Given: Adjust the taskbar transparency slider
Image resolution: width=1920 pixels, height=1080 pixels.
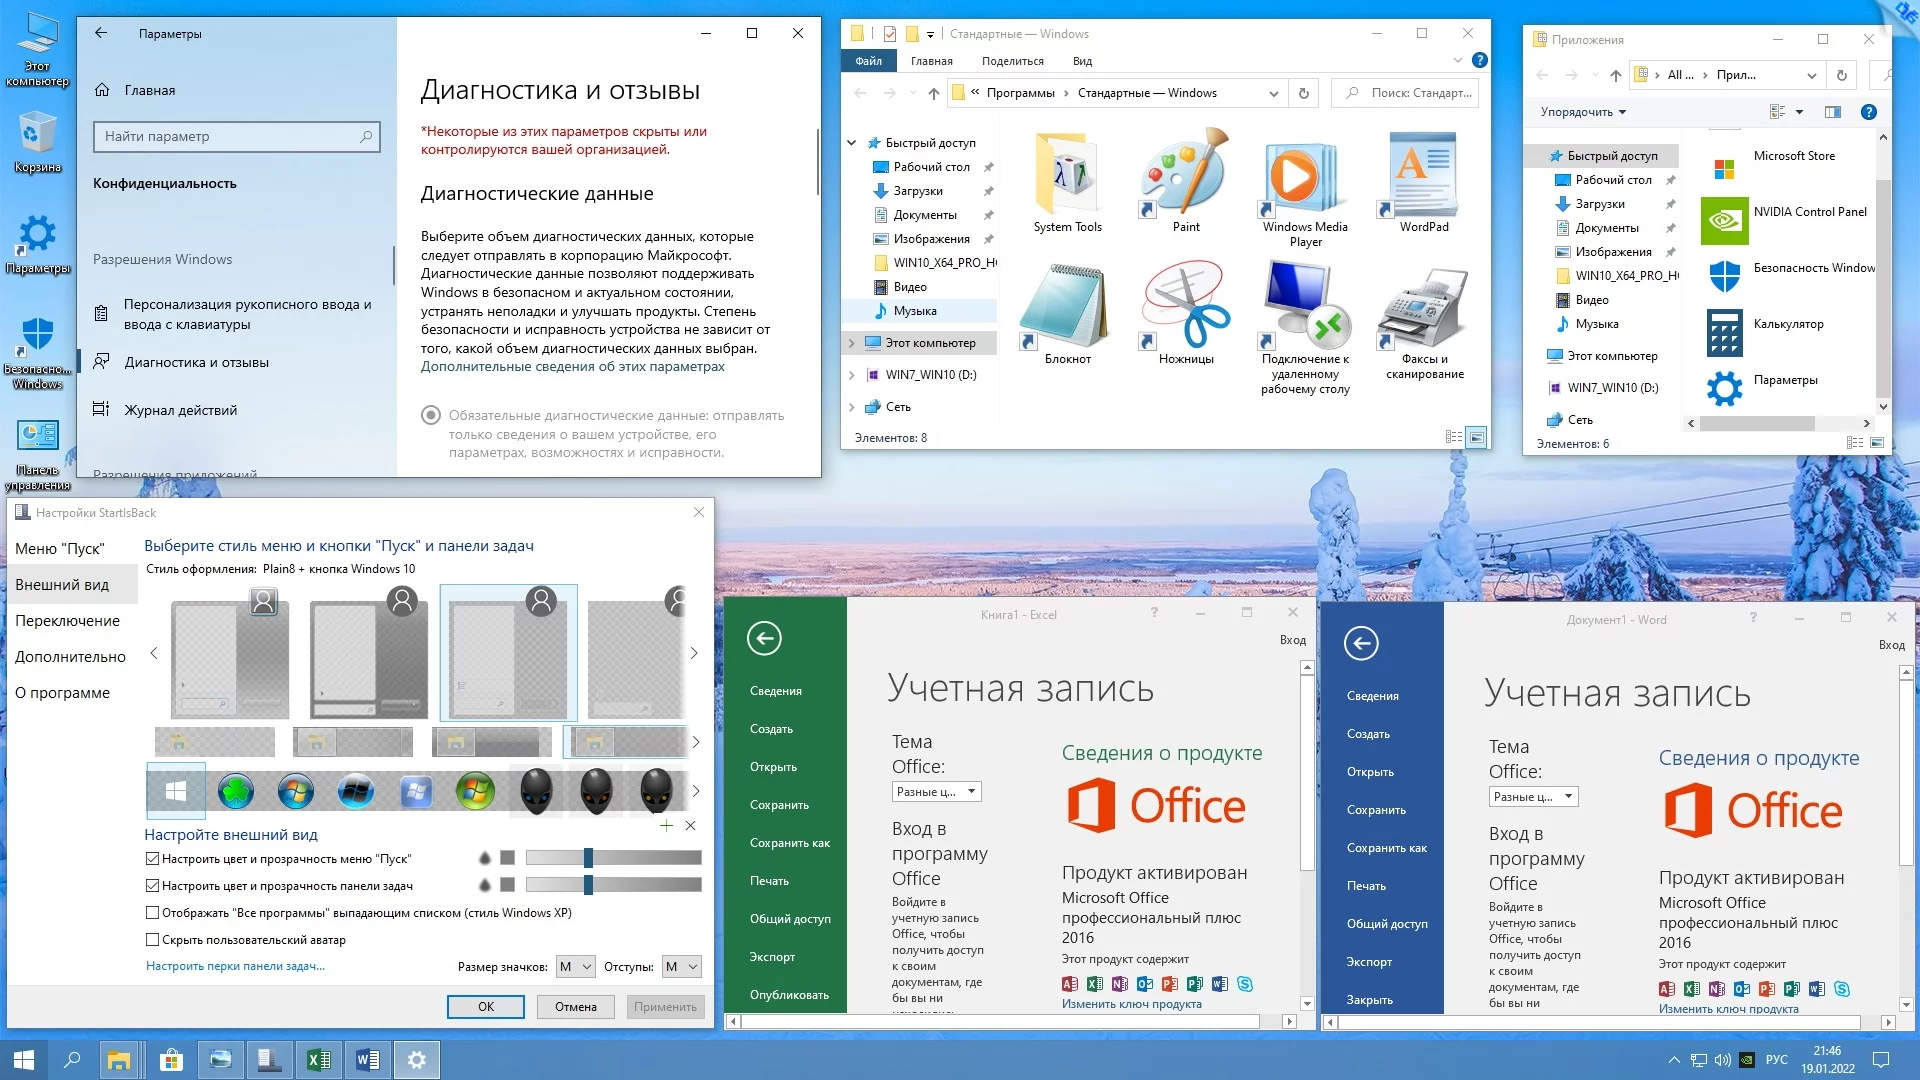Looking at the screenshot, I should point(588,885).
